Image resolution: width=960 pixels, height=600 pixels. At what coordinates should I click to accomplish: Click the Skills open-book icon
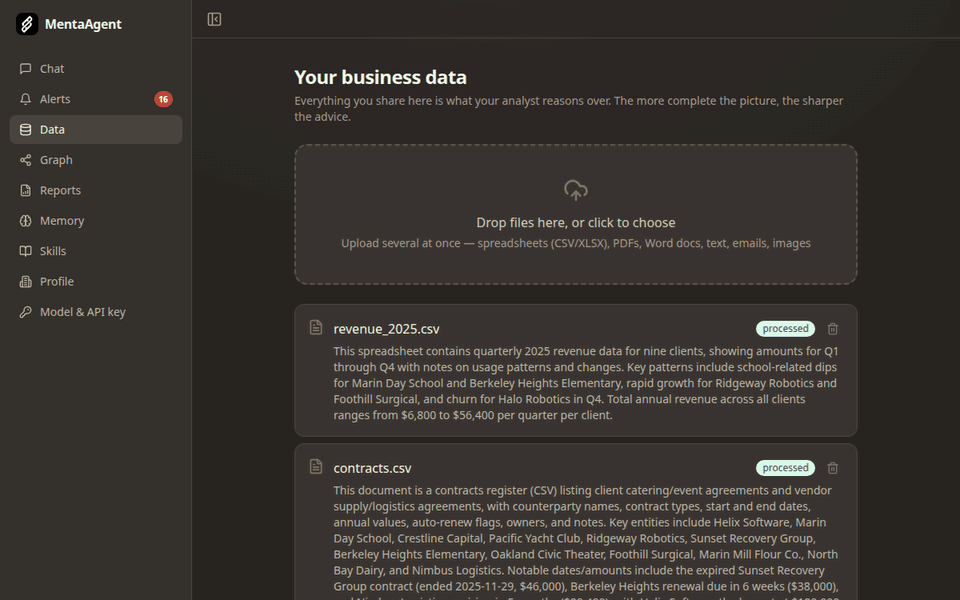tap(25, 251)
